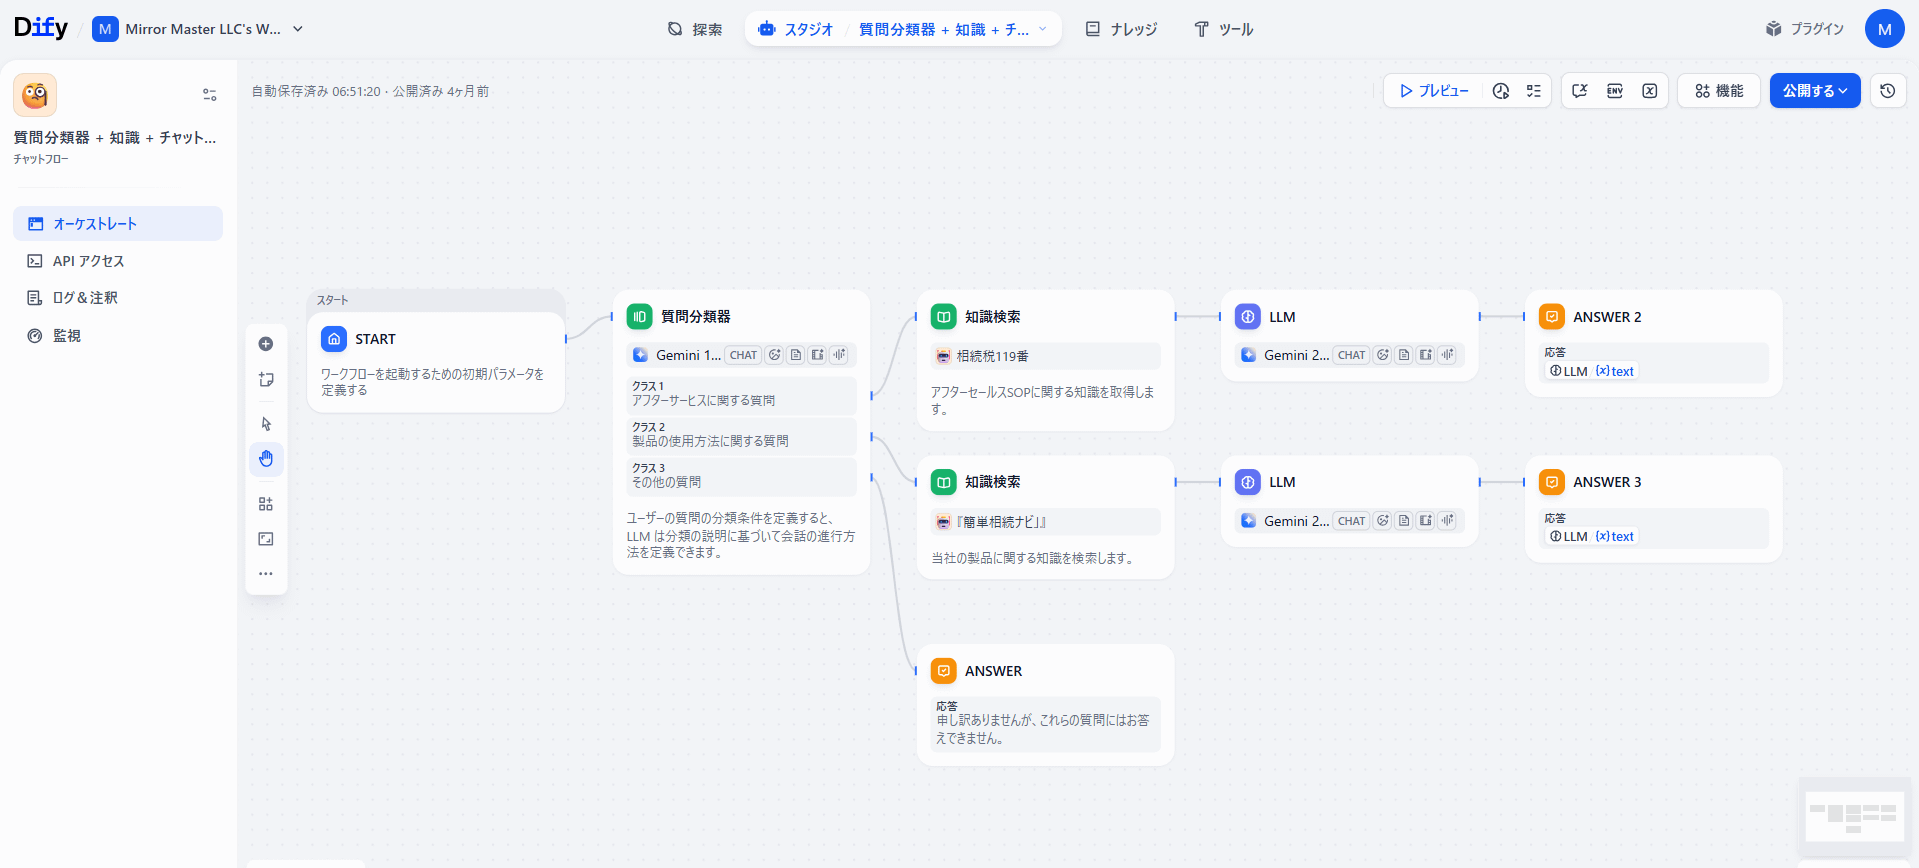Expand the Mirror Master LLC workspace dropdown
The image size is (1919, 868).
(x=298, y=29)
